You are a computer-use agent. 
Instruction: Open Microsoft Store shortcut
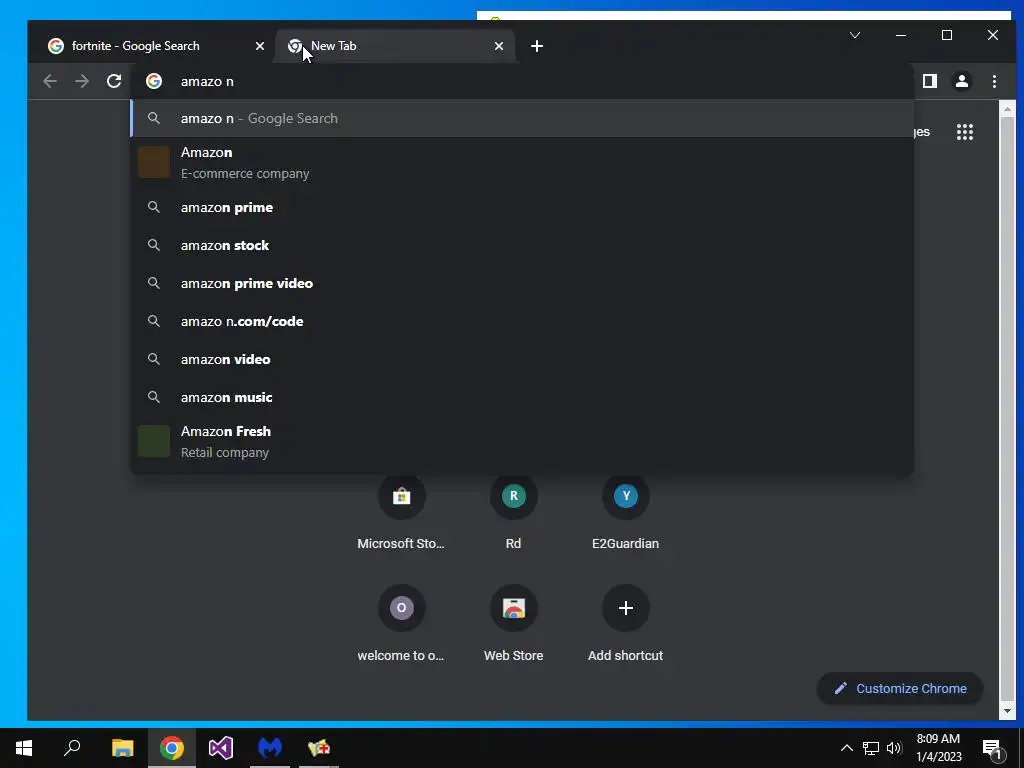click(401, 513)
